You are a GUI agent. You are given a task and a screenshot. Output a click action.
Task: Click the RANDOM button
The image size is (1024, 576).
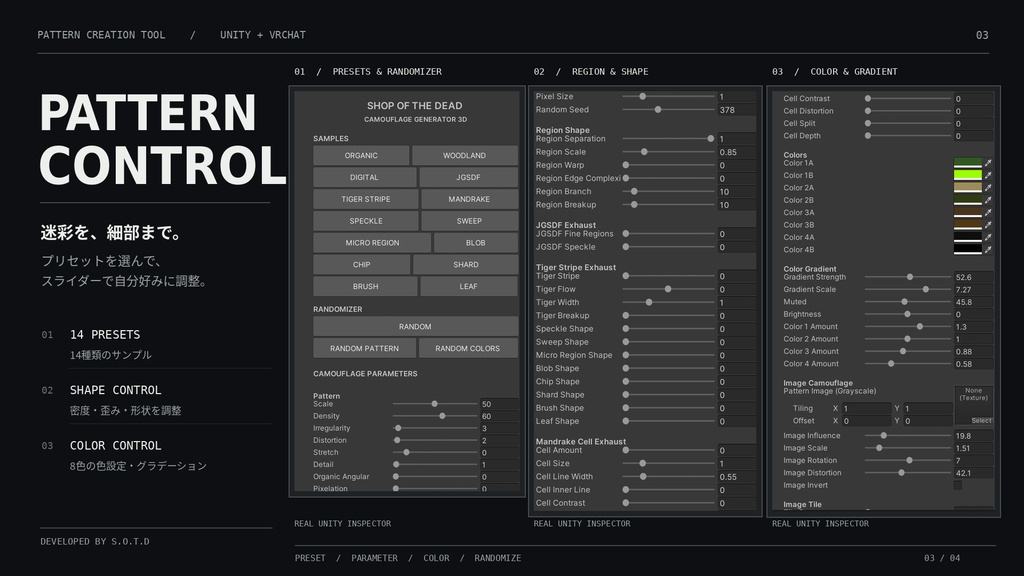pyautogui.click(x=415, y=327)
